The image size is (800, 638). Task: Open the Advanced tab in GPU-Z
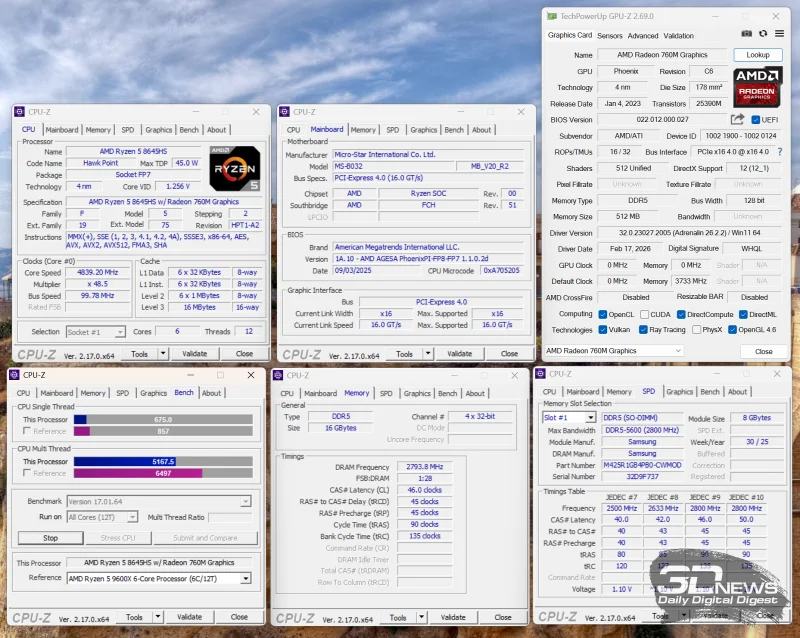pyautogui.click(x=642, y=36)
